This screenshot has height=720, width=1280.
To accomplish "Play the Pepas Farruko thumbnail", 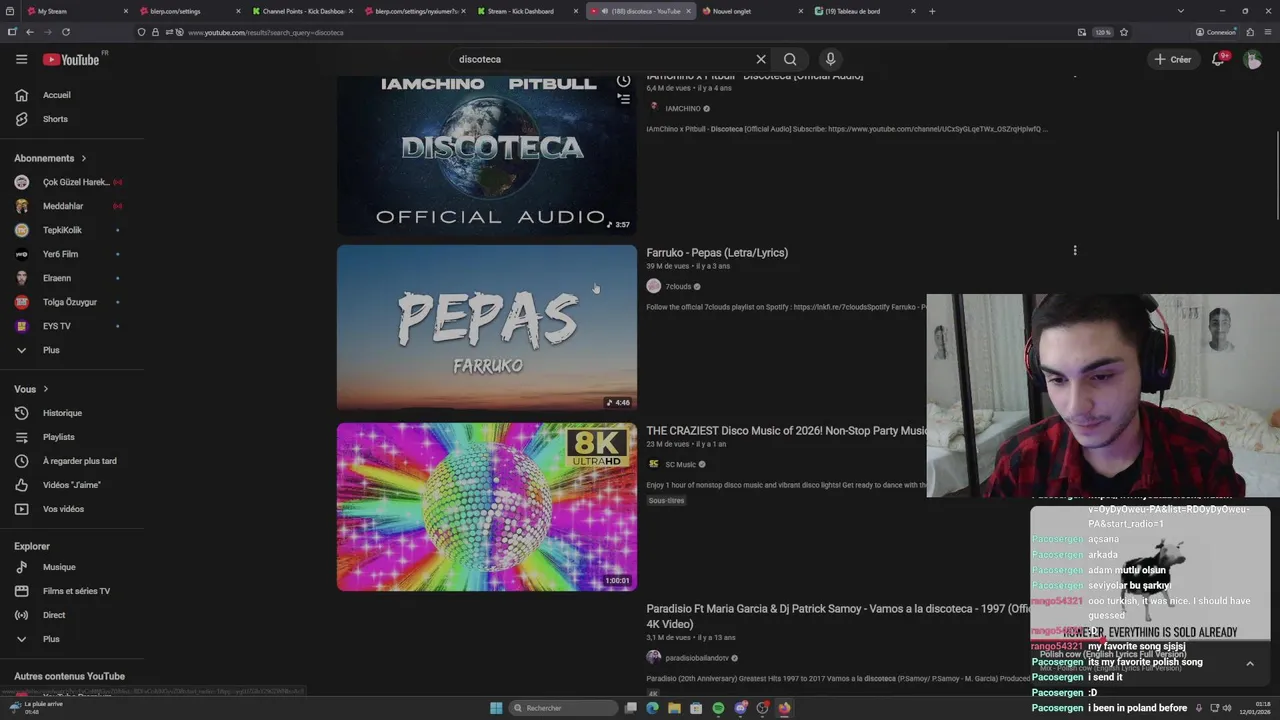I will coord(486,328).
